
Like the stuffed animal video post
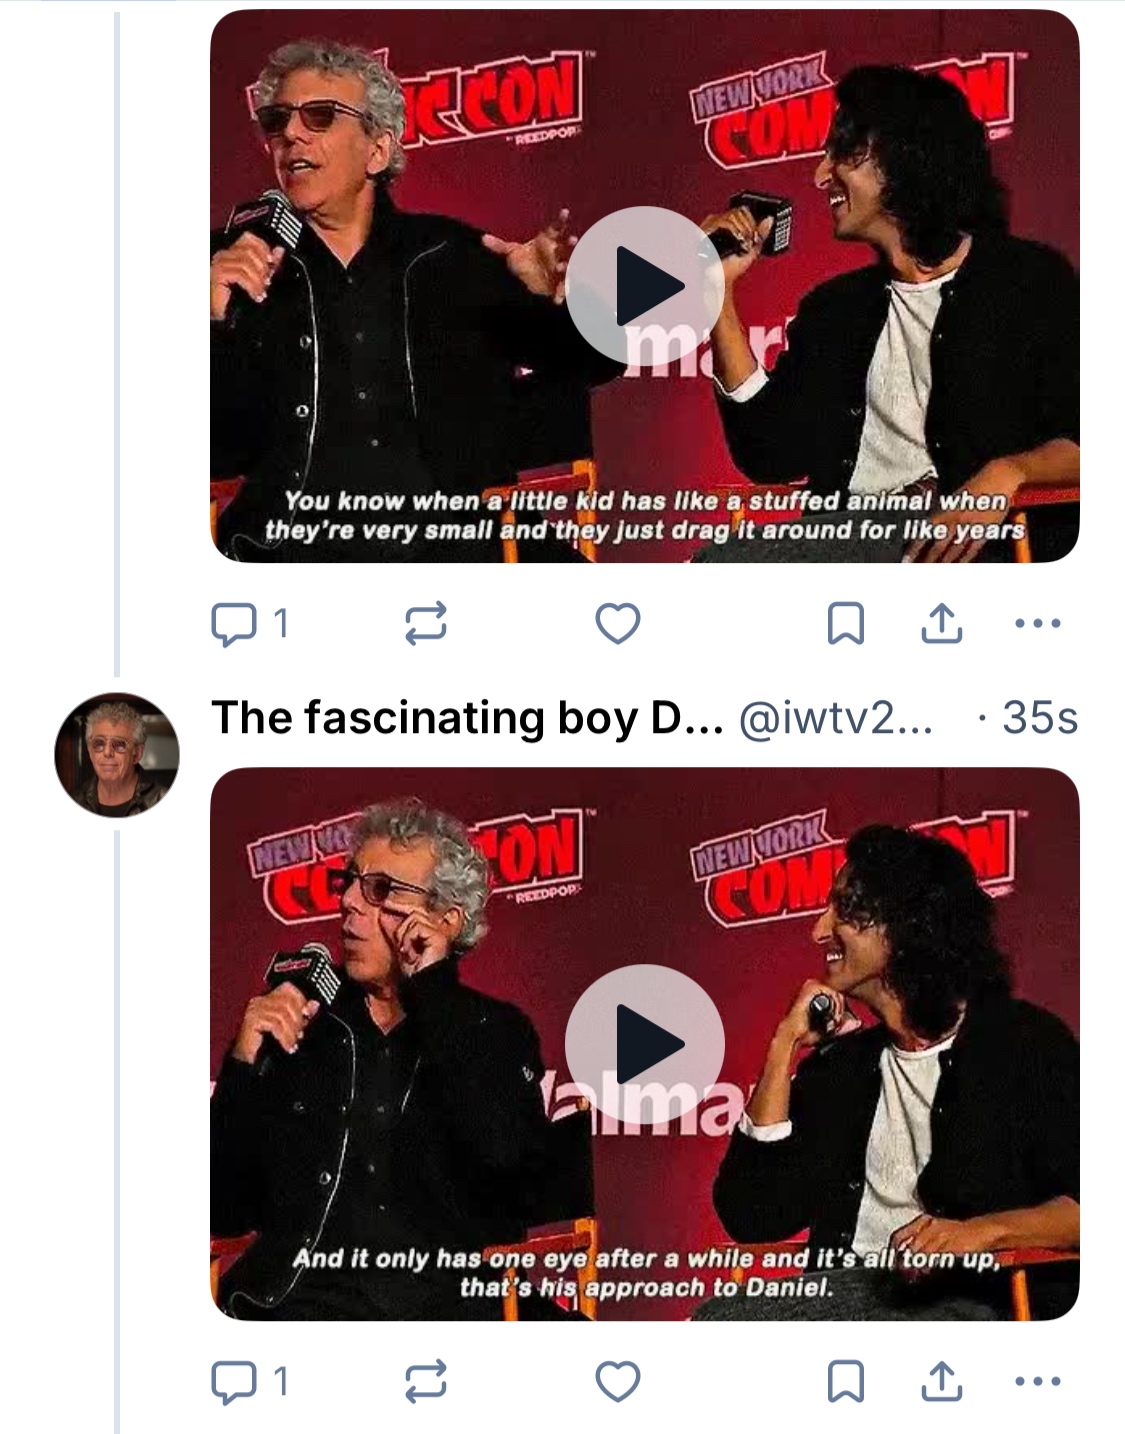tap(617, 624)
